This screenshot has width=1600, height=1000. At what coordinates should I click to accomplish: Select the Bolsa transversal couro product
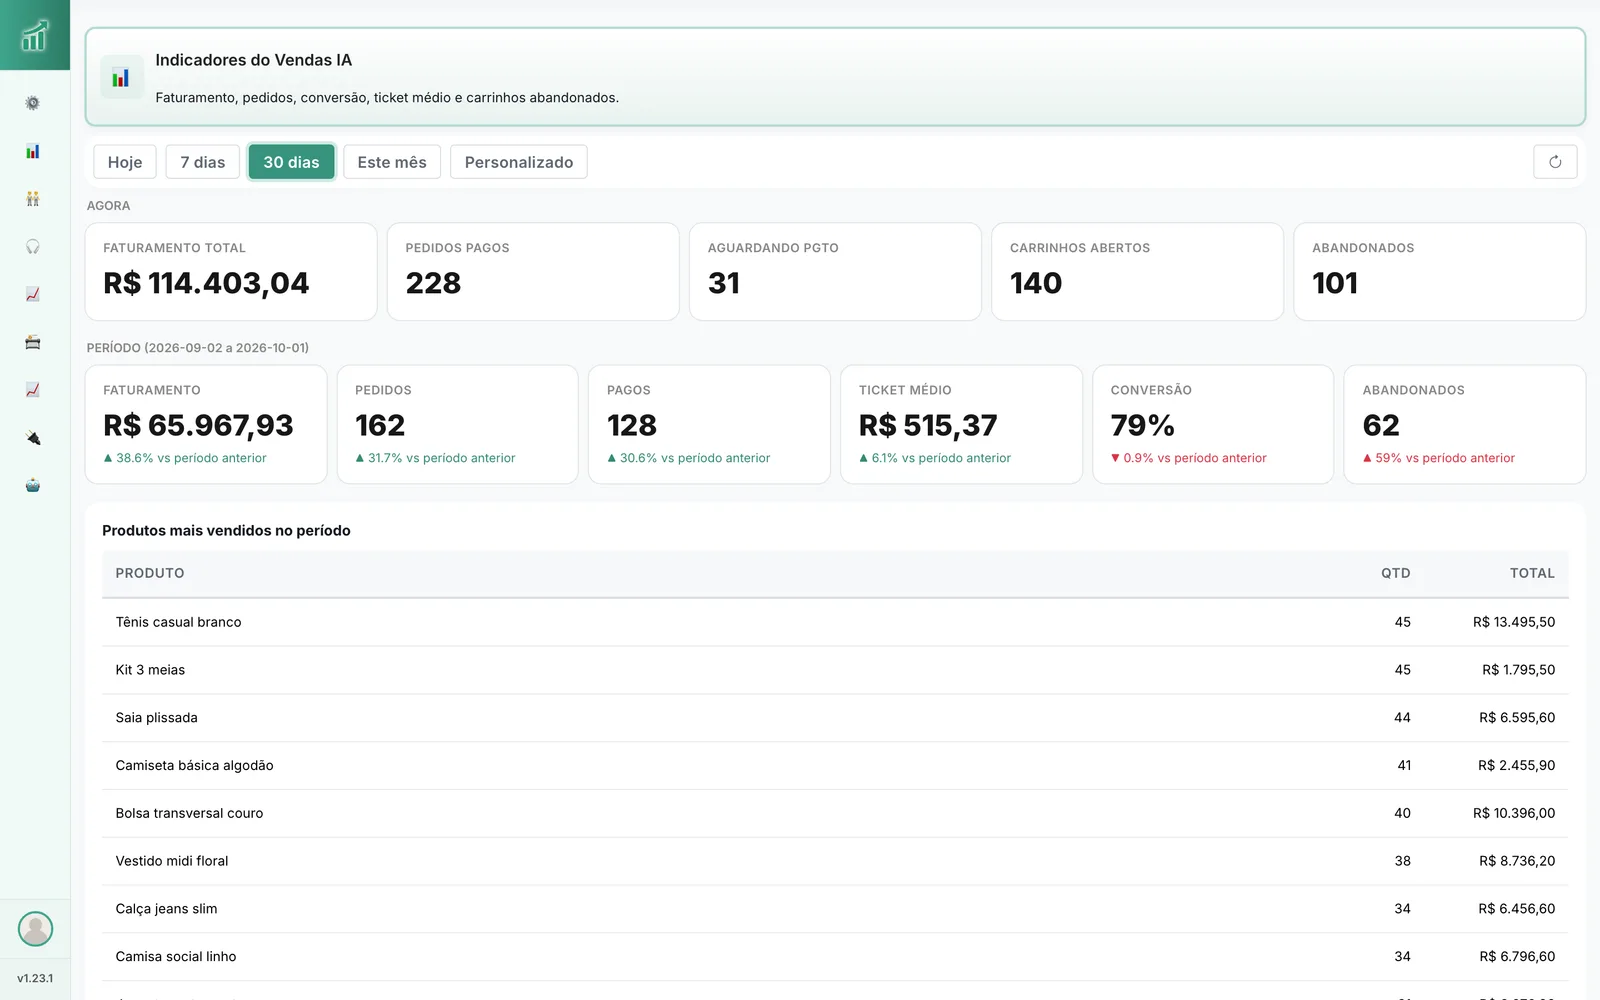pos(189,813)
